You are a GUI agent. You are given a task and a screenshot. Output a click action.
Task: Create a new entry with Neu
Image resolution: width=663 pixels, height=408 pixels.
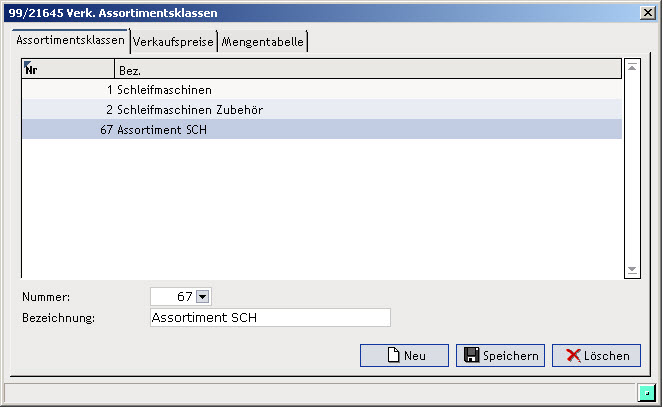tap(404, 356)
